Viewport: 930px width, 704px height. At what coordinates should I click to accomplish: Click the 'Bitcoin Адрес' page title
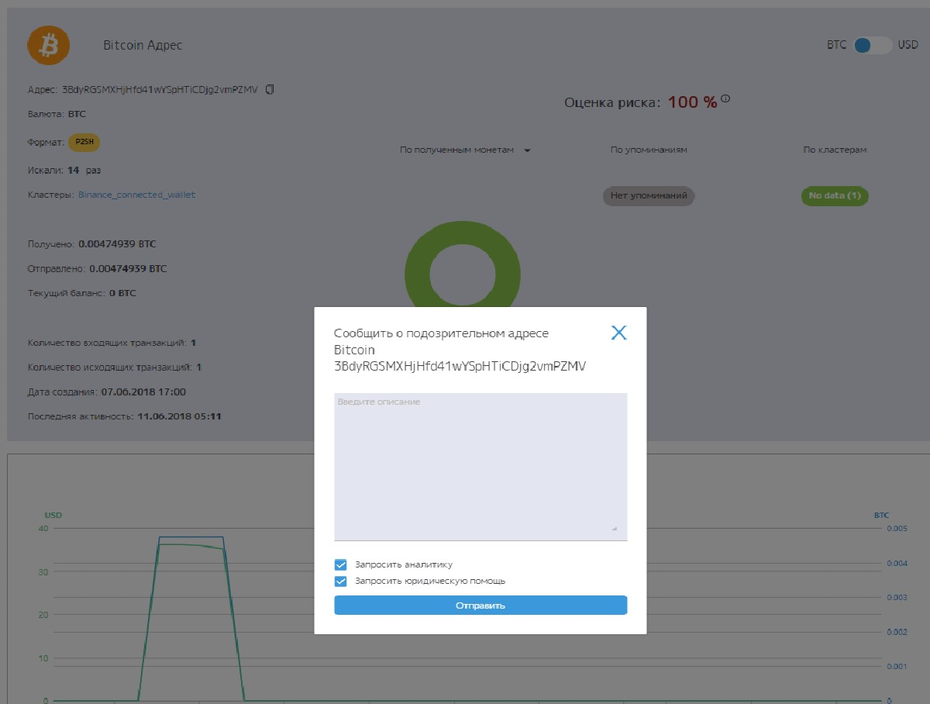[142, 45]
